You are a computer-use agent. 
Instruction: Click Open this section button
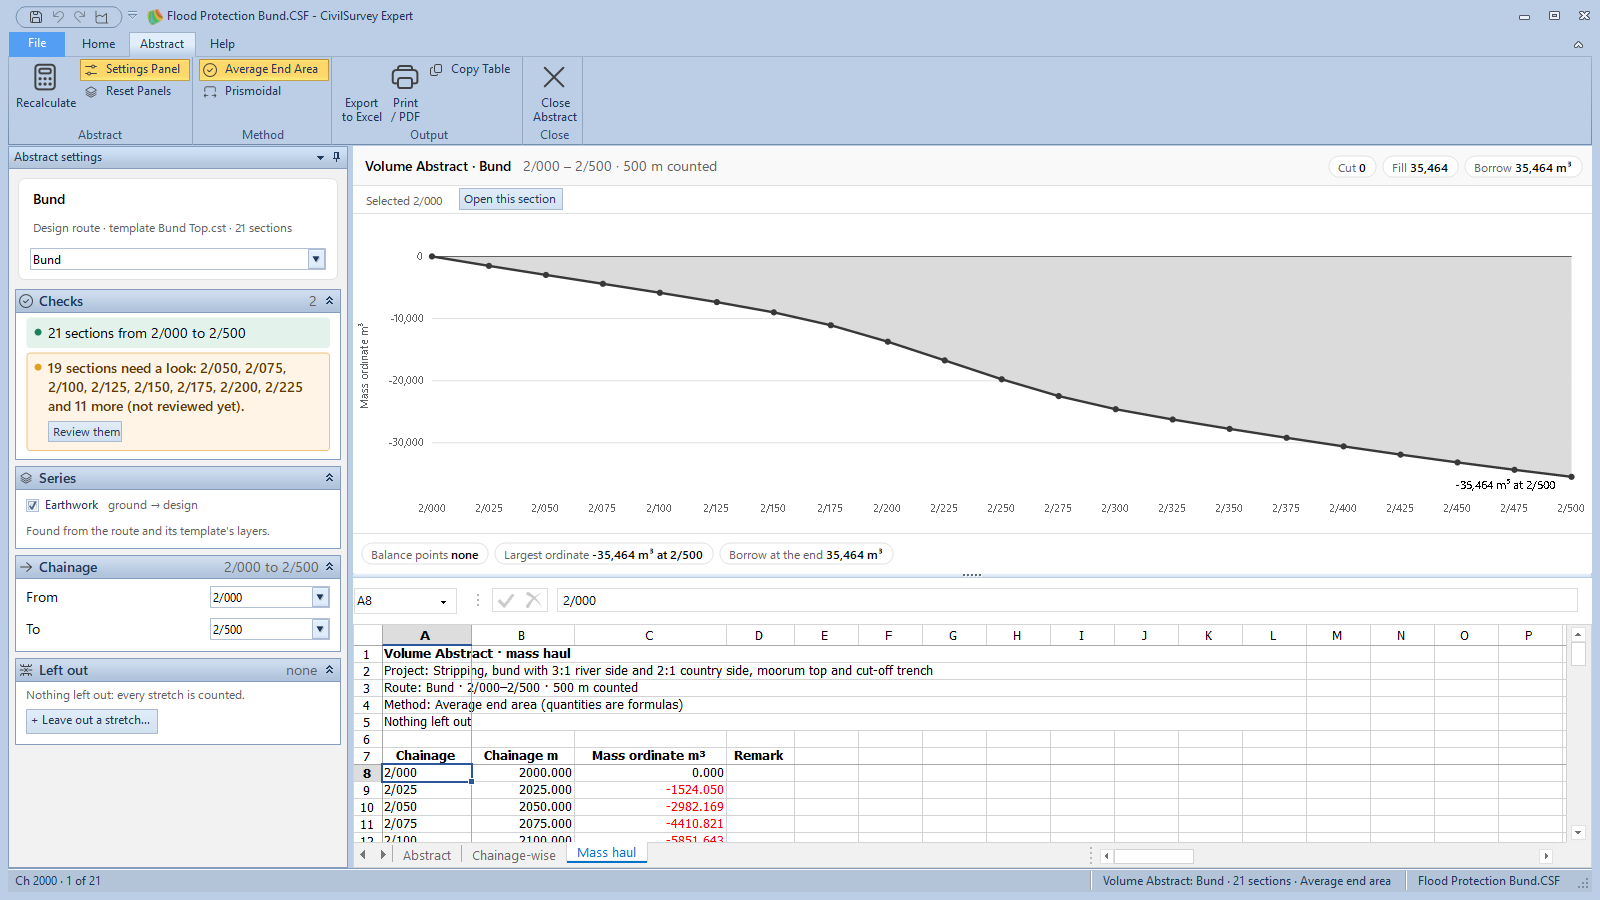[x=510, y=199]
